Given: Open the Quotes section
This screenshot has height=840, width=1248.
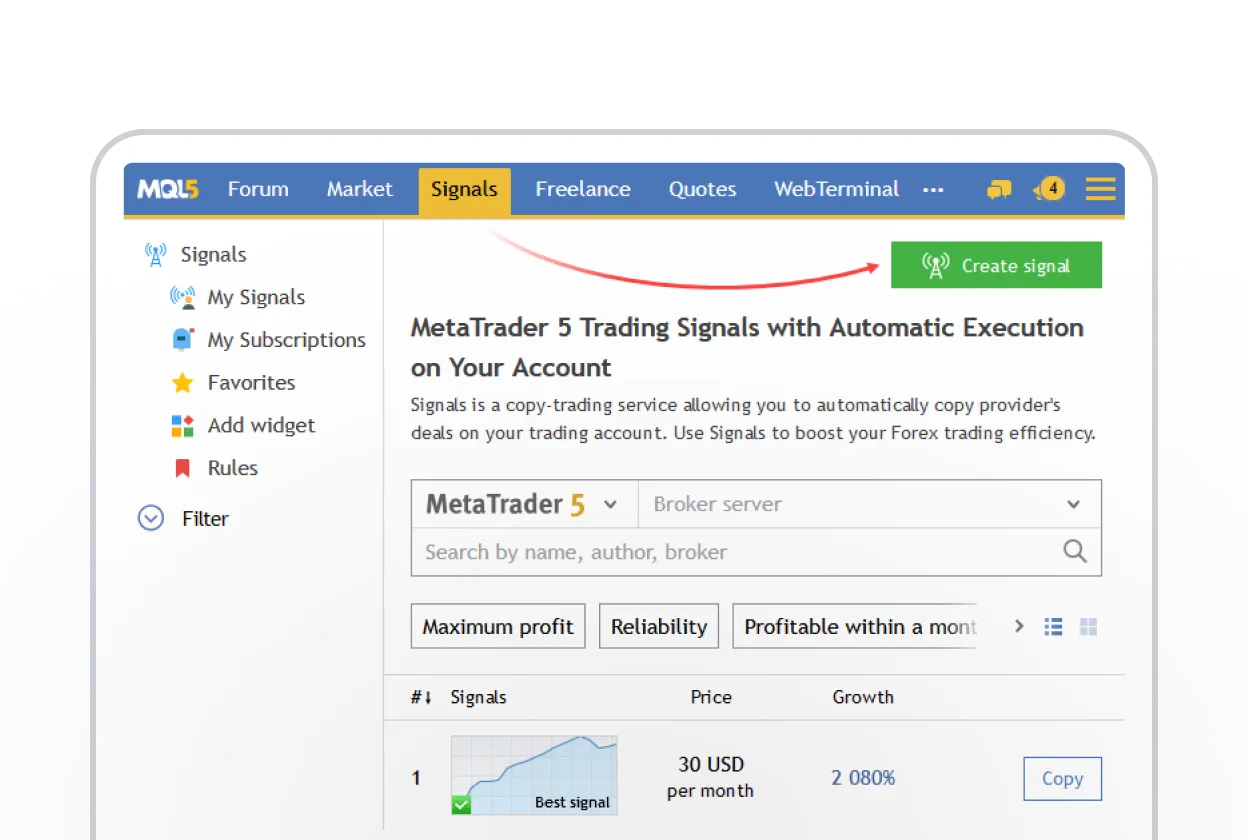Looking at the screenshot, I should (x=703, y=189).
